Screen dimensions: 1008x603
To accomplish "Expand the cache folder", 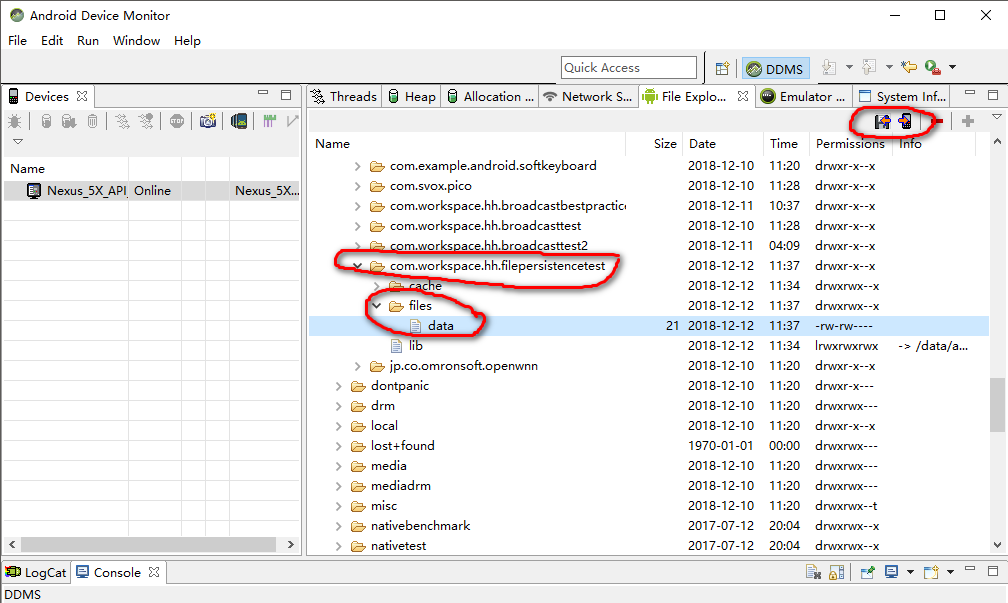I will pos(377,285).
